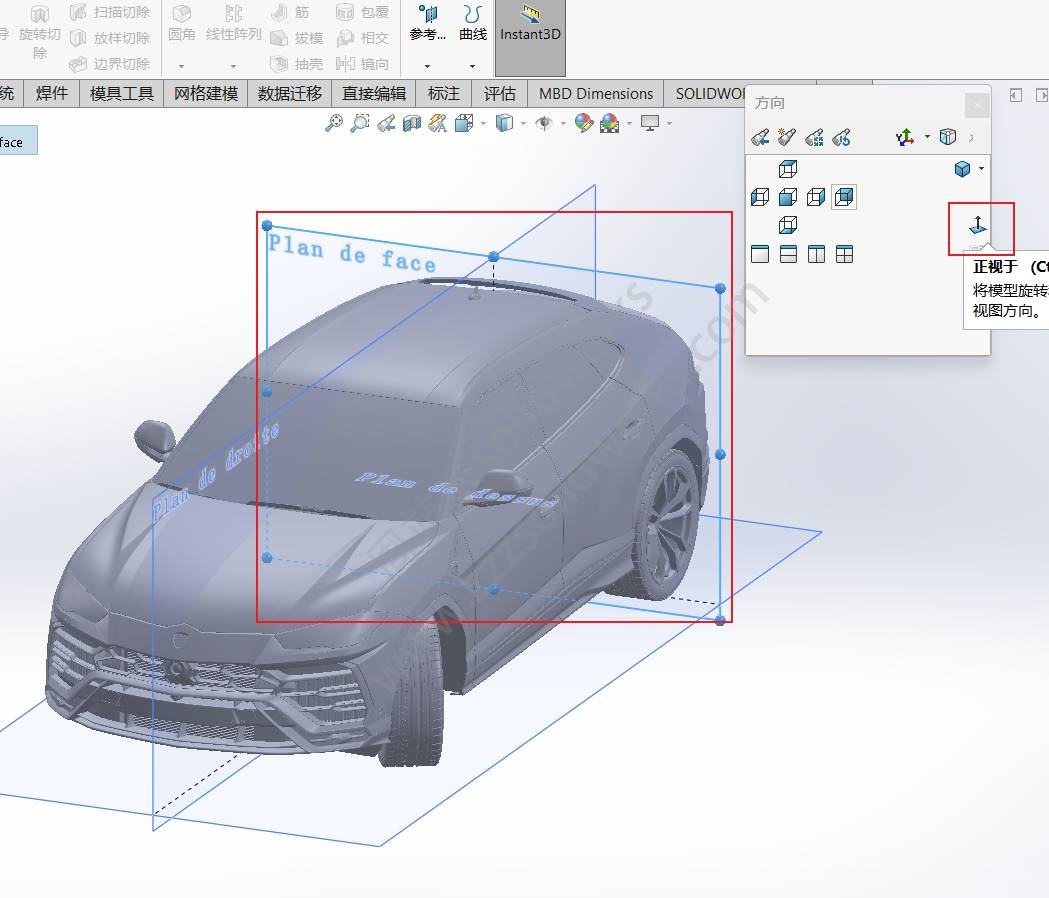Open the 数据迁移 tab

290,94
